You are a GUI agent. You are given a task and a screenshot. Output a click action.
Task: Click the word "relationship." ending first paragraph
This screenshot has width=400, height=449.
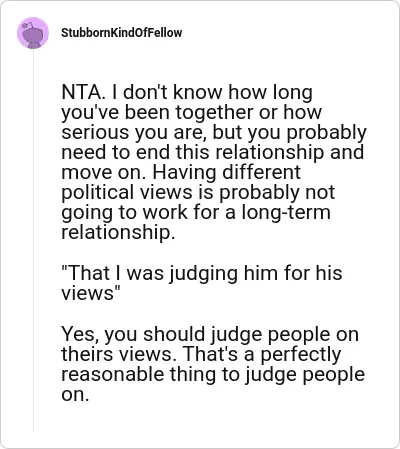[x=118, y=232]
